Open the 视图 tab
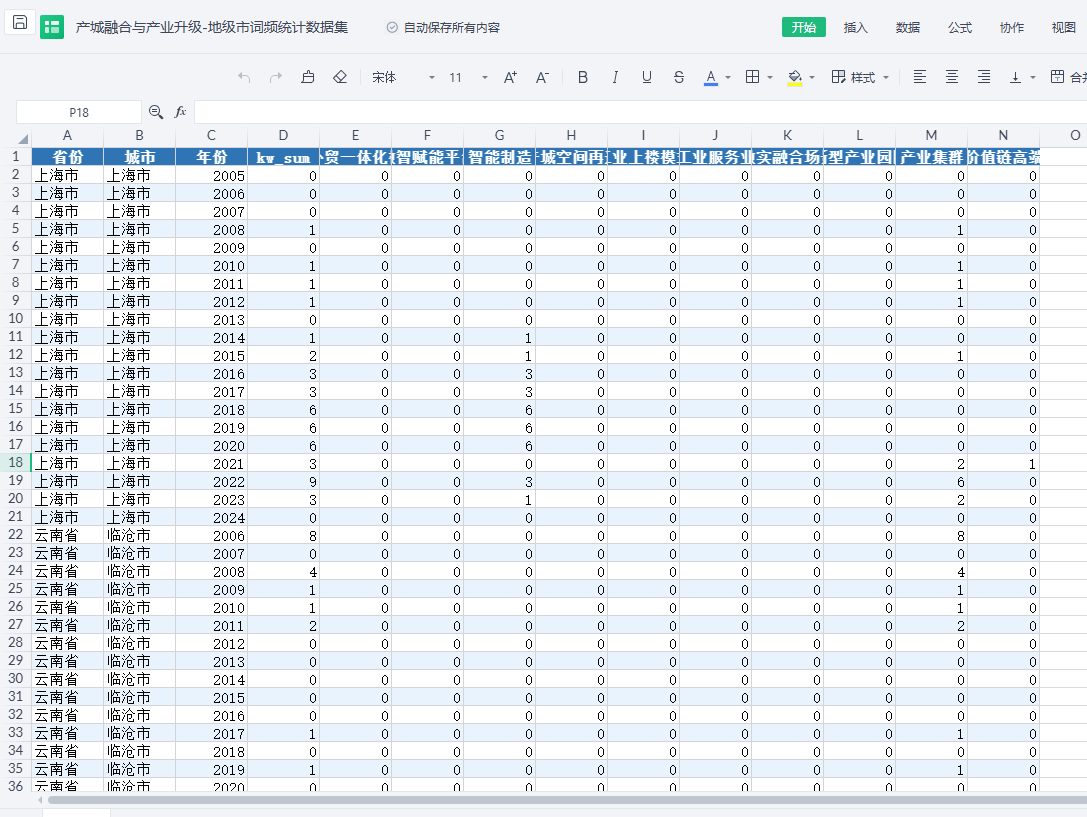Screen dimensions: 1087x817 tap(1063, 27)
